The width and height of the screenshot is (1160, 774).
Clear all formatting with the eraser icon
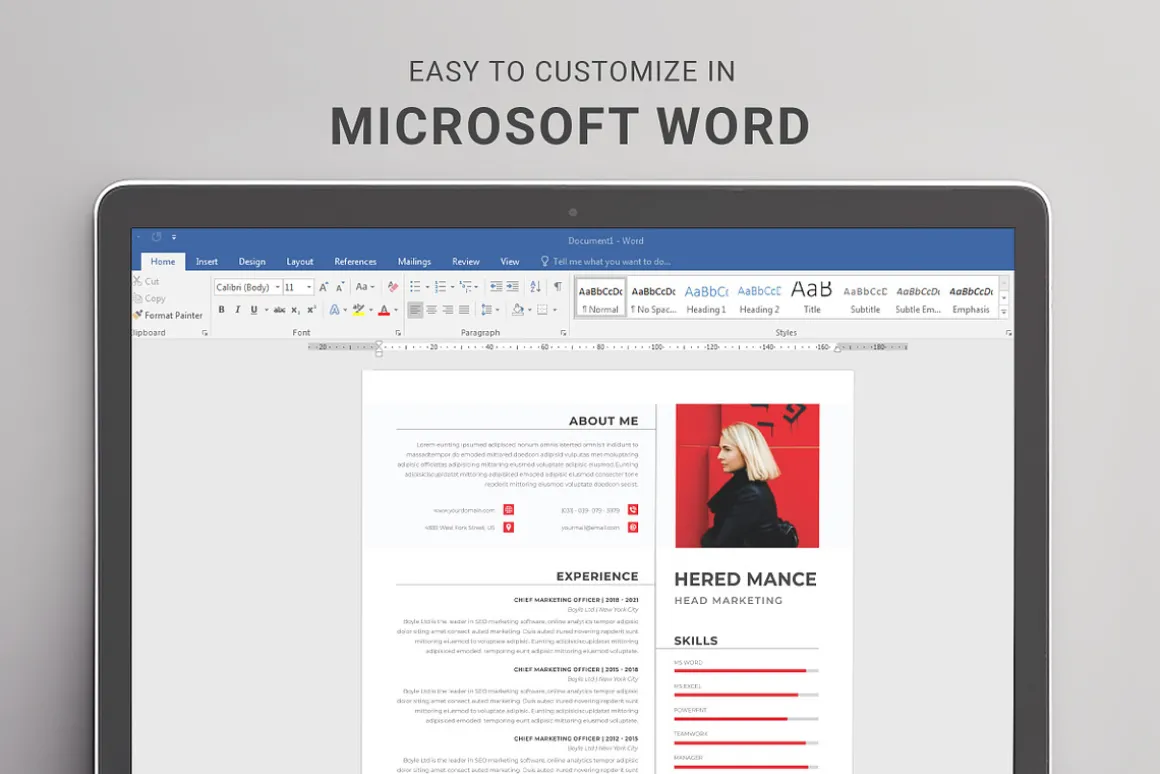[x=393, y=287]
